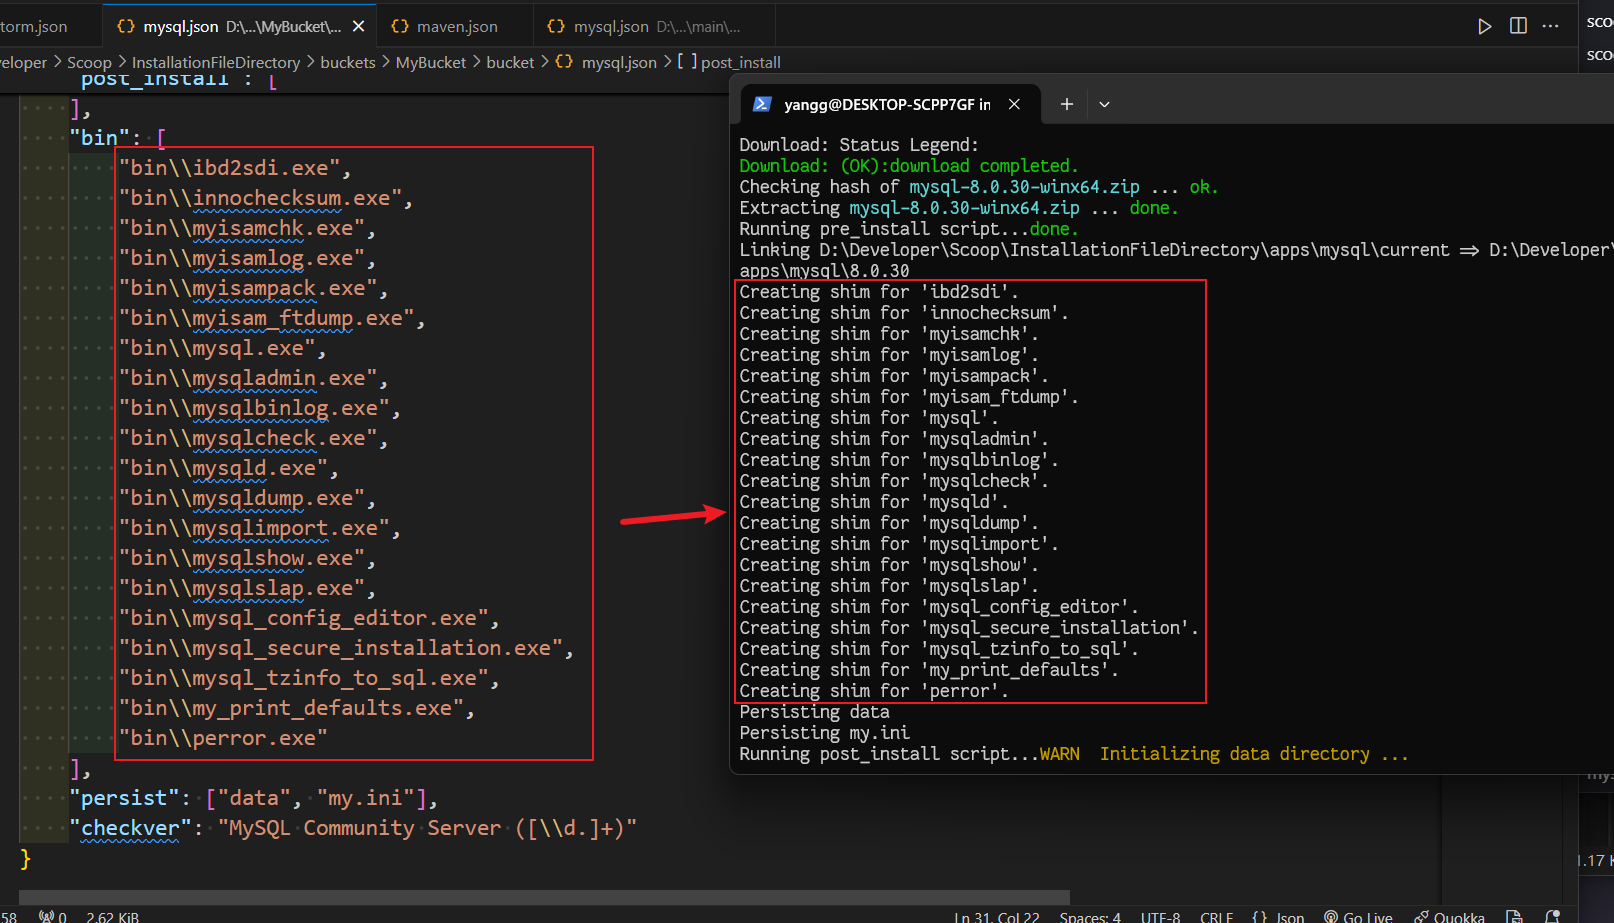The image size is (1614, 923).
Task: Click the array icon beside post_install breadcrumb
Action: (687, 62)
